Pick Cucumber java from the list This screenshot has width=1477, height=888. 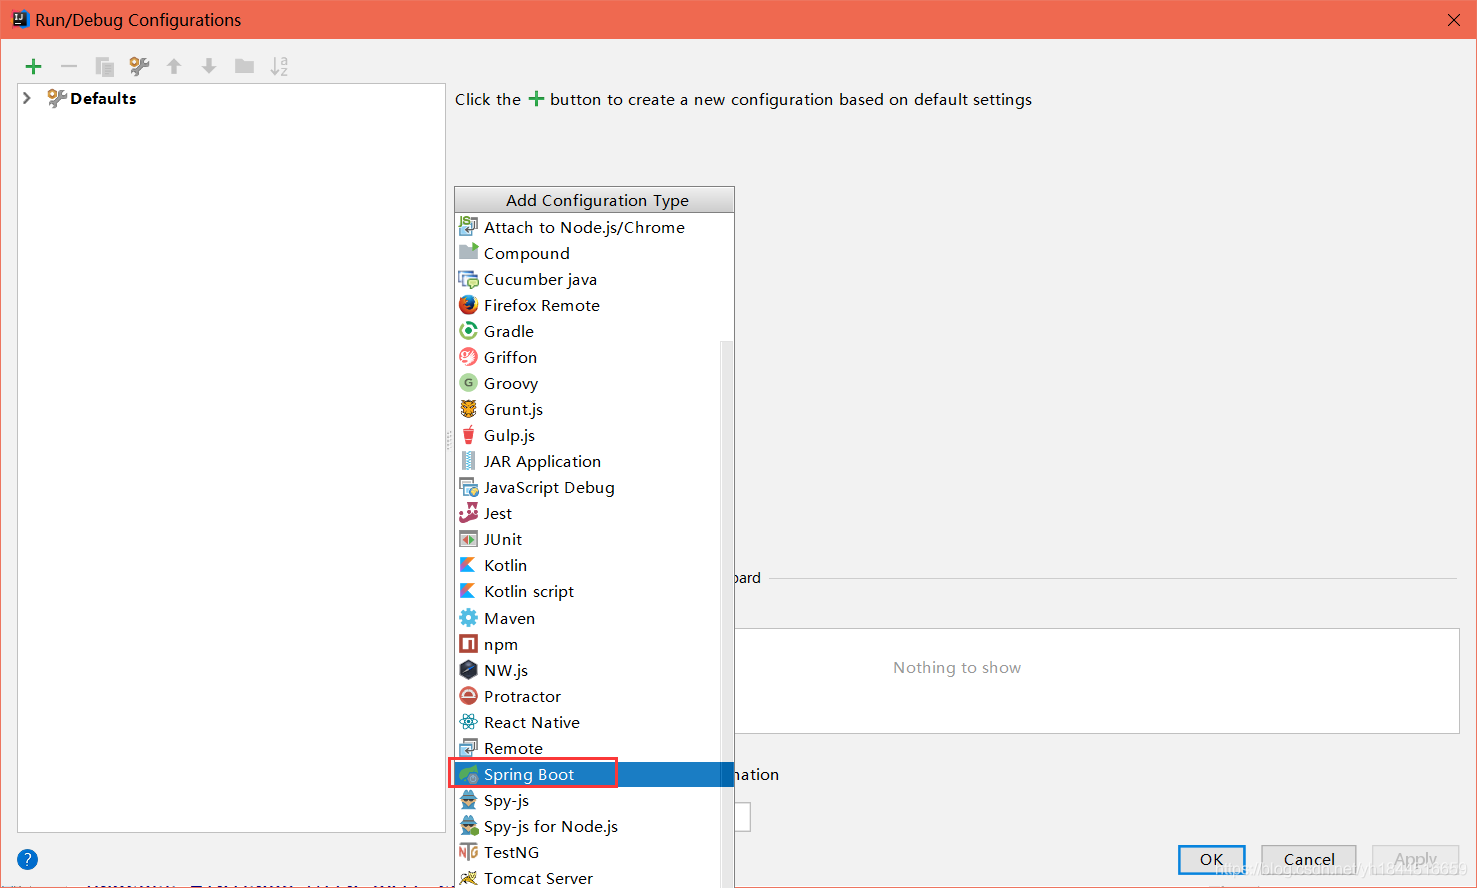pyautogui.click(x=594, y=279)
